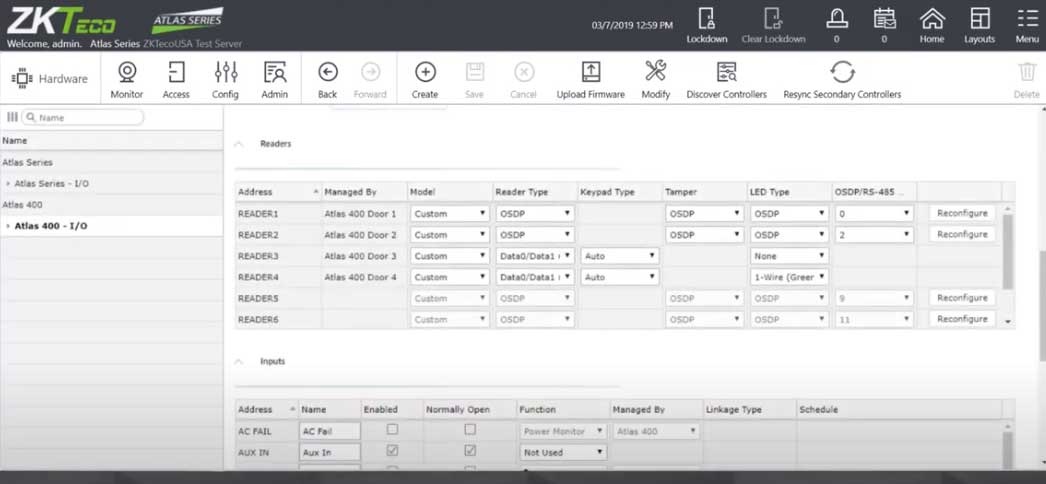The height and width of the screenshot is (484, 1046).
Task: Open READER3 Keypad Type dropdown
Action: [620, 256]
